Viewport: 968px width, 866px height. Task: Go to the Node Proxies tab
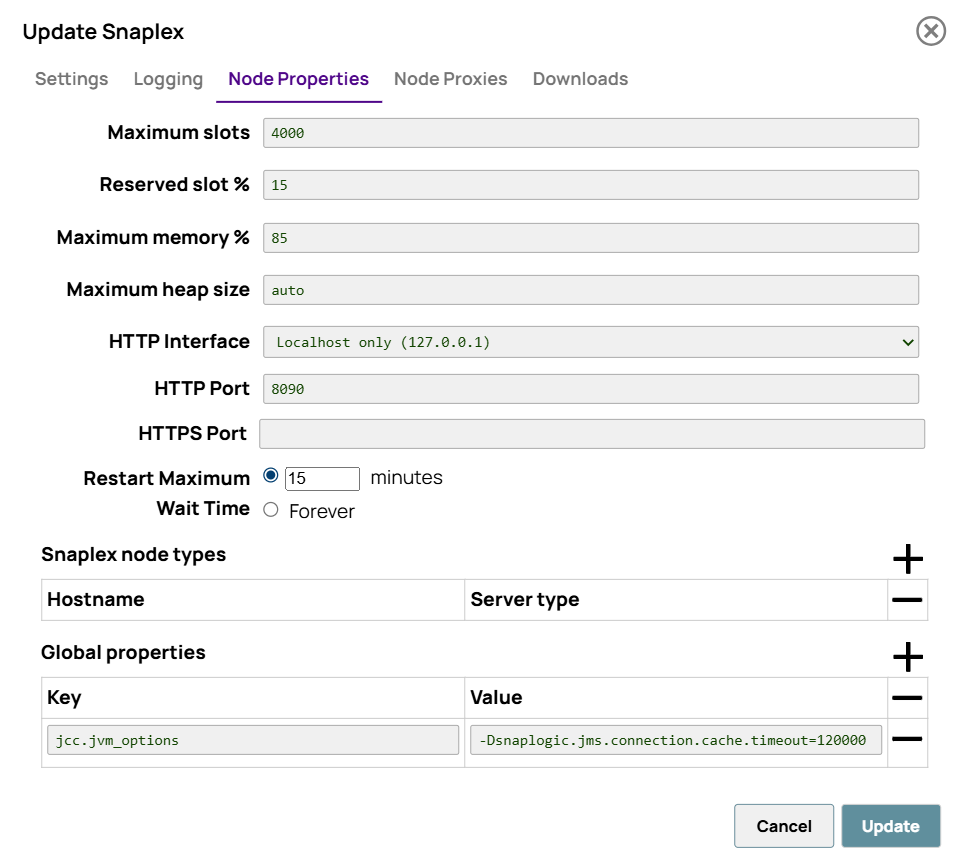click(450, 79)
